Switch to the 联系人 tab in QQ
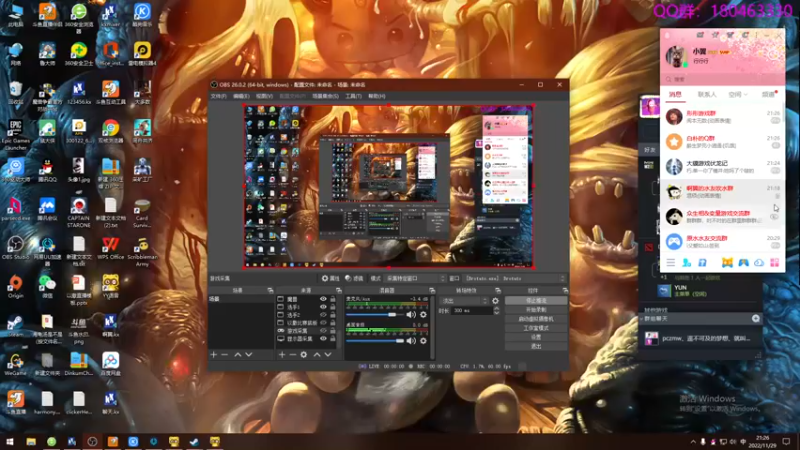800x450 pixels. 707,94
